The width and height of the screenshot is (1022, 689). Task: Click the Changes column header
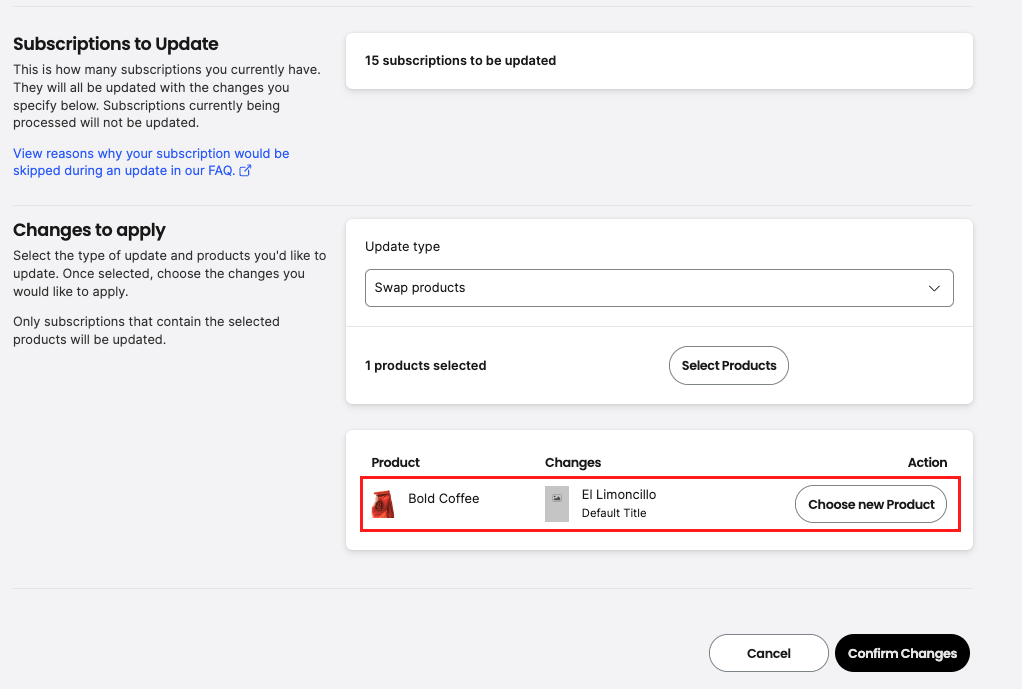point(573,462)
